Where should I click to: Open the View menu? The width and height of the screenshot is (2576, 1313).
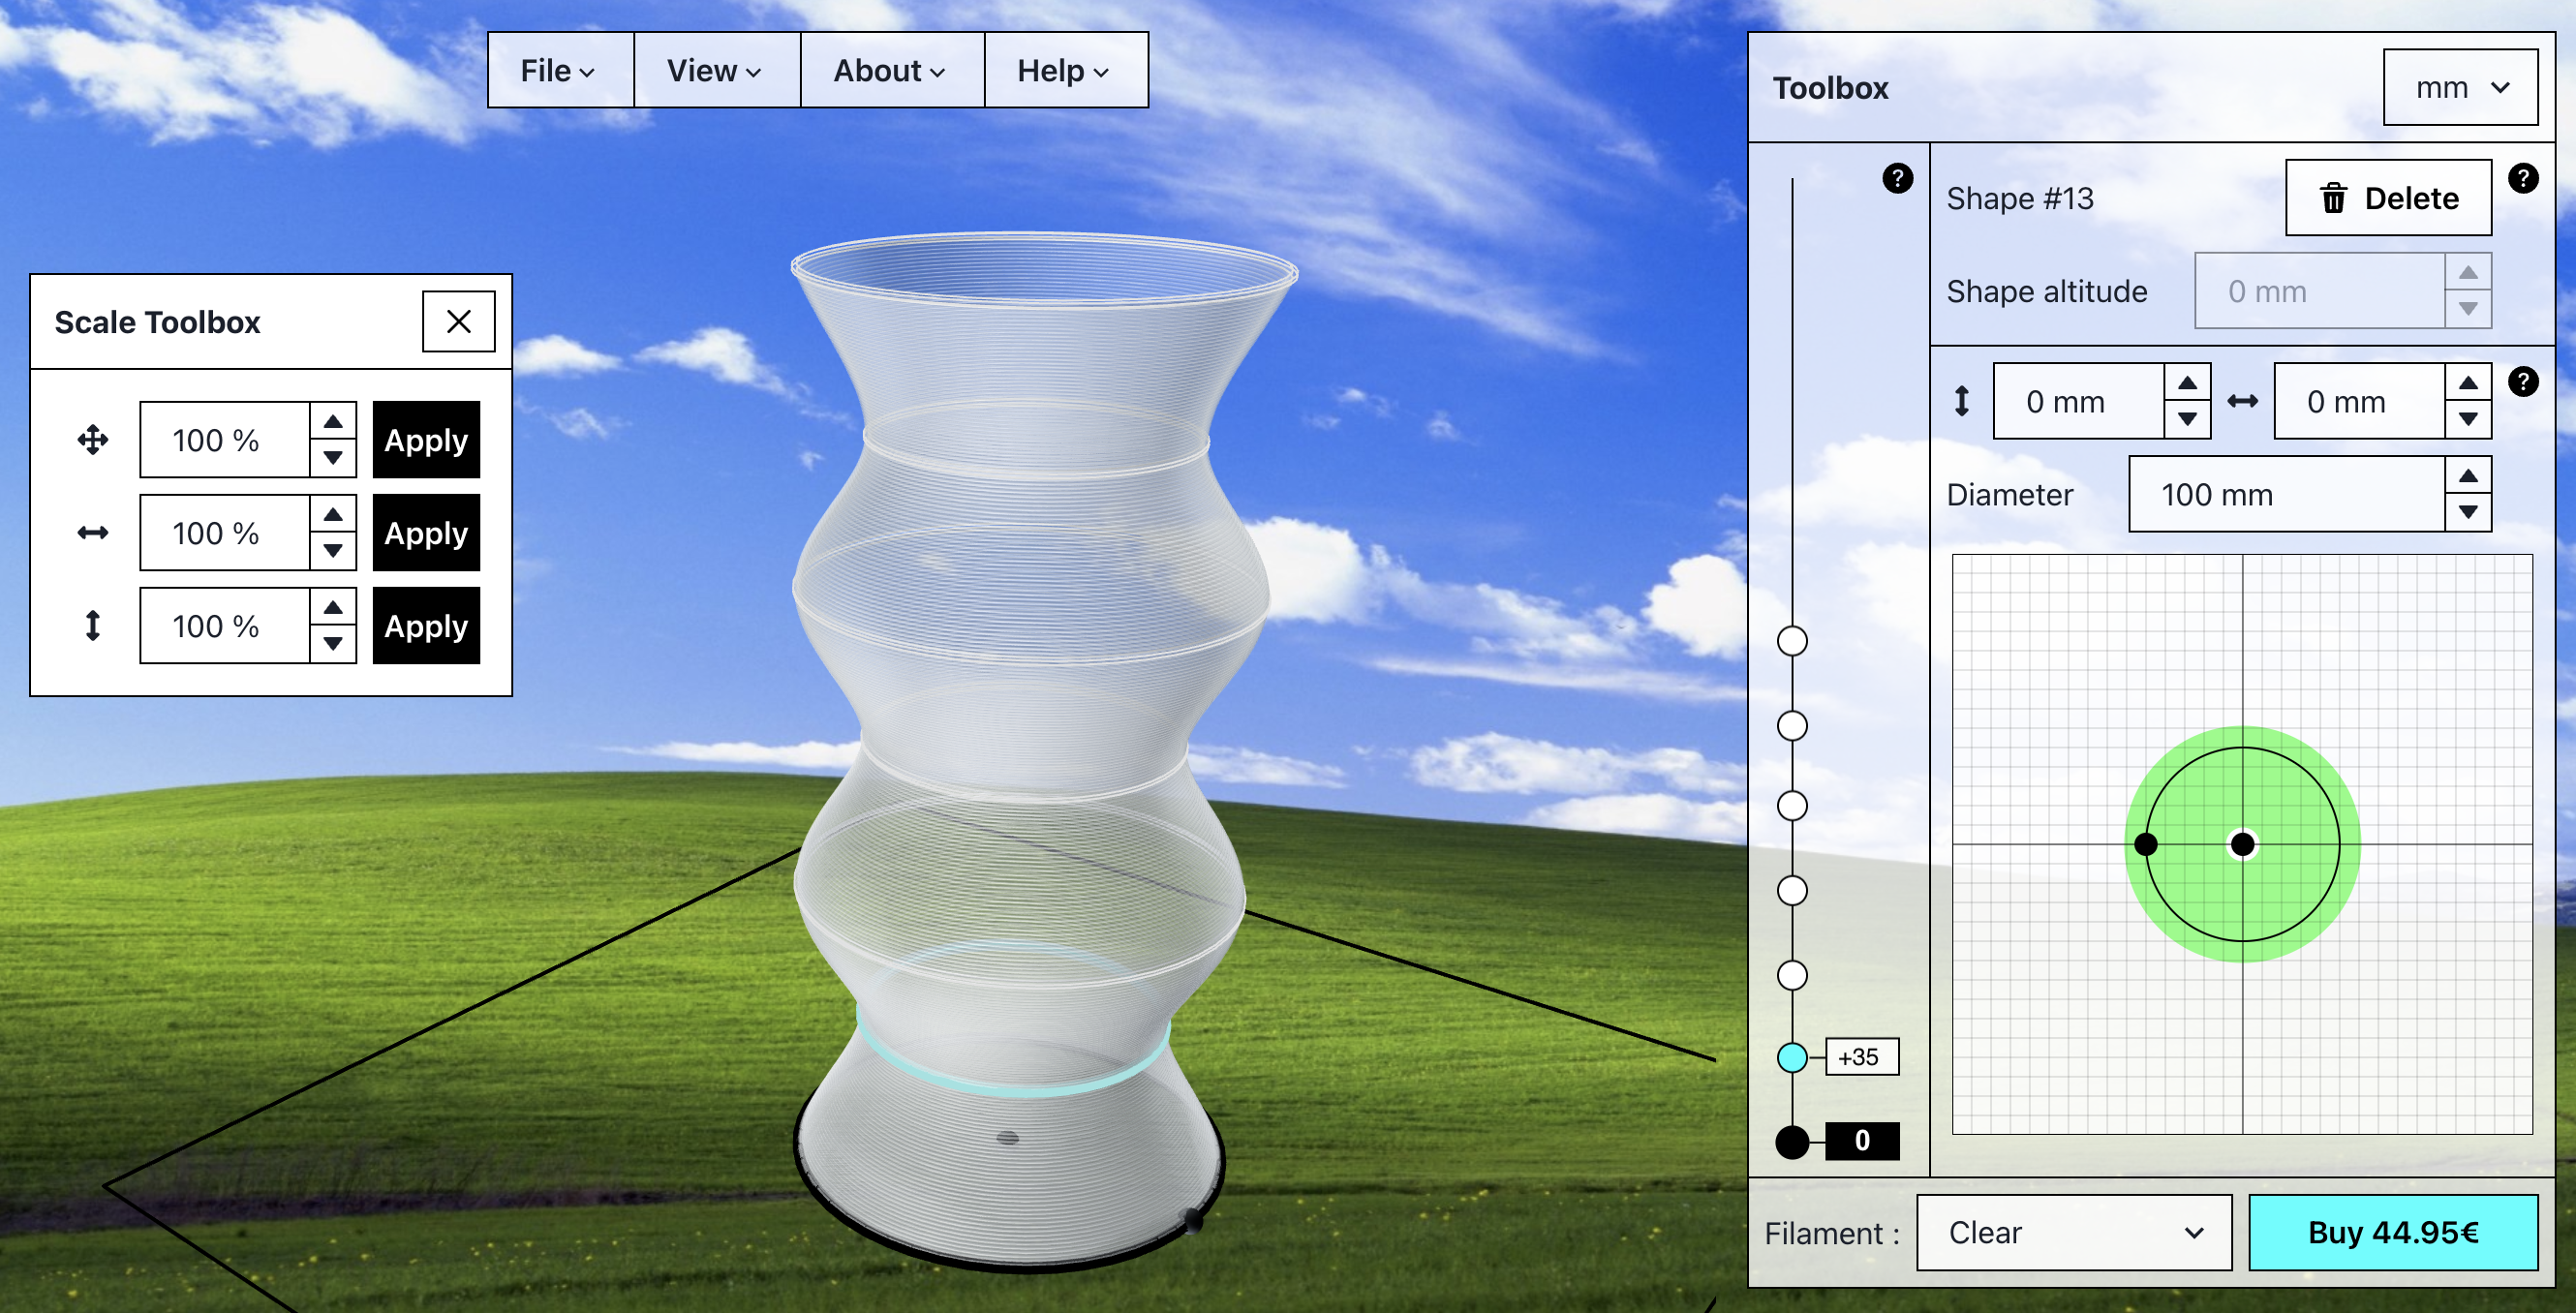point(716,71)
